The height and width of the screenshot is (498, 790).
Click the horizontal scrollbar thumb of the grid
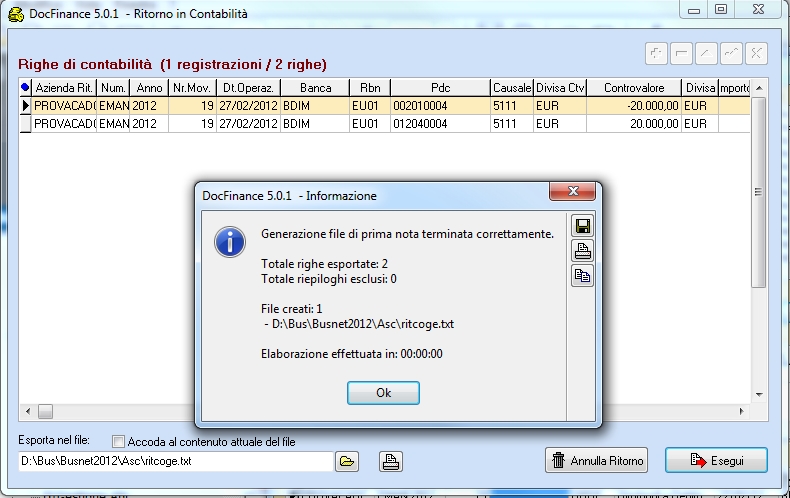45,411
